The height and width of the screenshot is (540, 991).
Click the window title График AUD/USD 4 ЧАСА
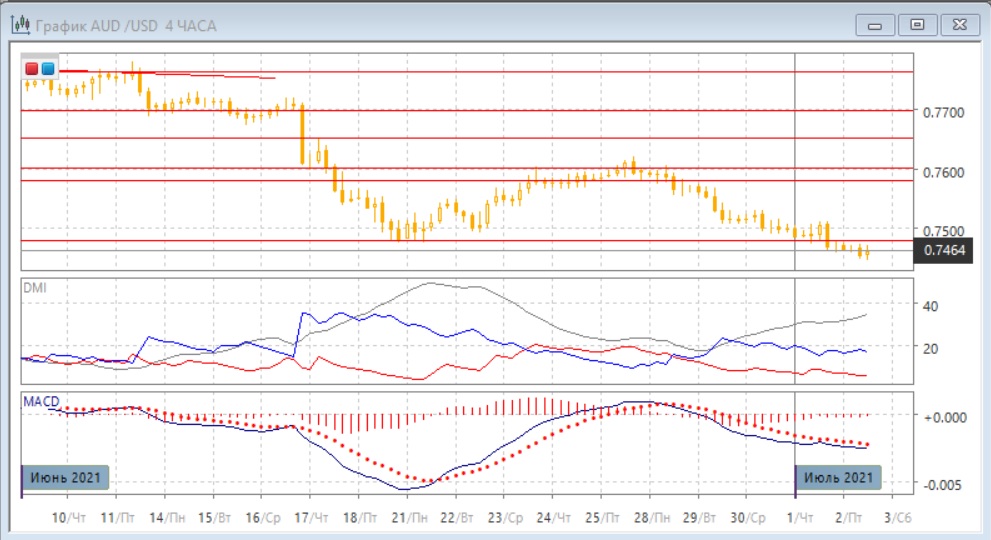126,26
